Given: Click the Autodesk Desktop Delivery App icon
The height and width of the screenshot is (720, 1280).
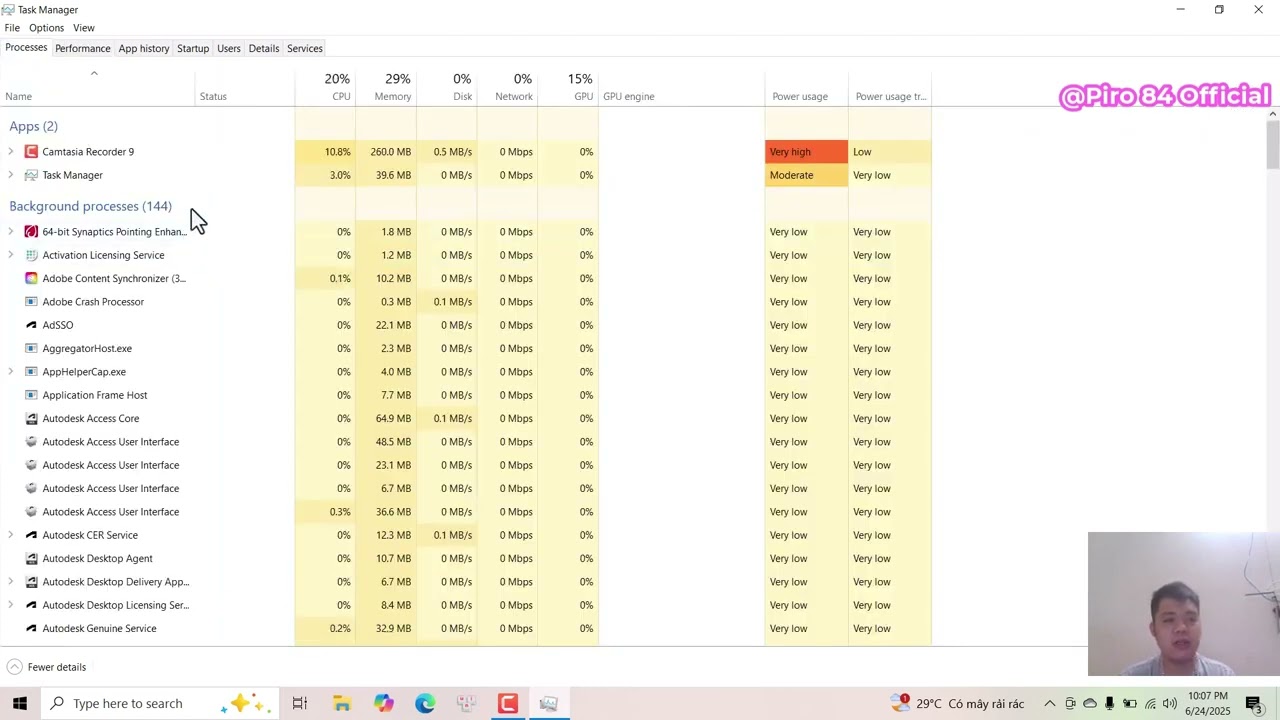Looking at the screenshot, I should [31, 582].
